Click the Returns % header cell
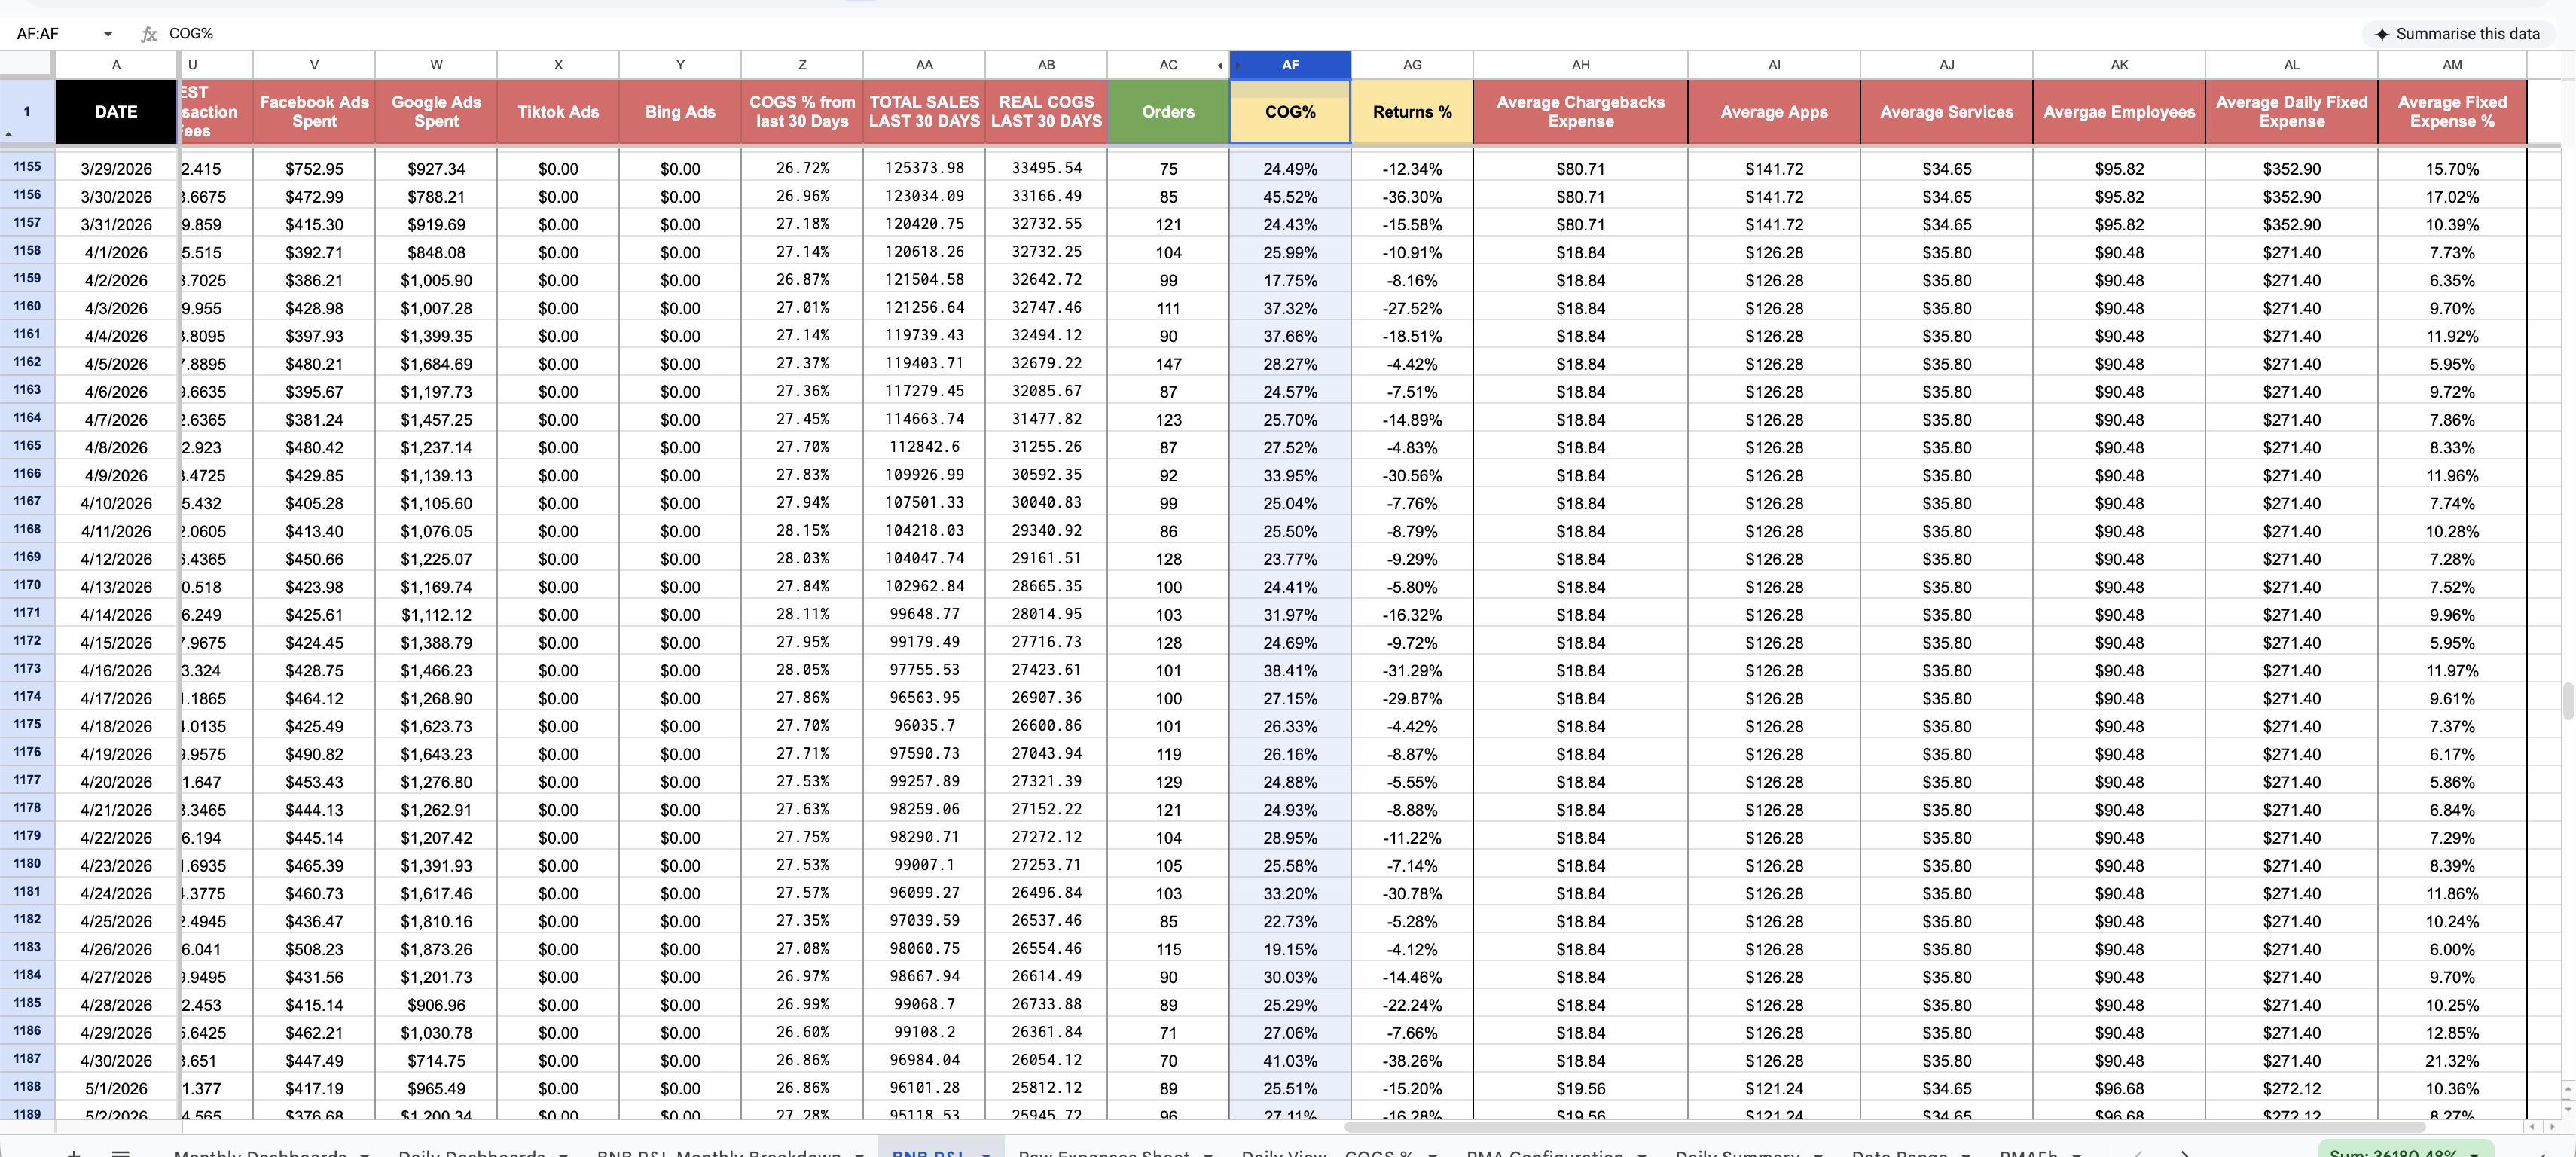Screen dimensions: 2576x1157 [x=1411, y=112]
